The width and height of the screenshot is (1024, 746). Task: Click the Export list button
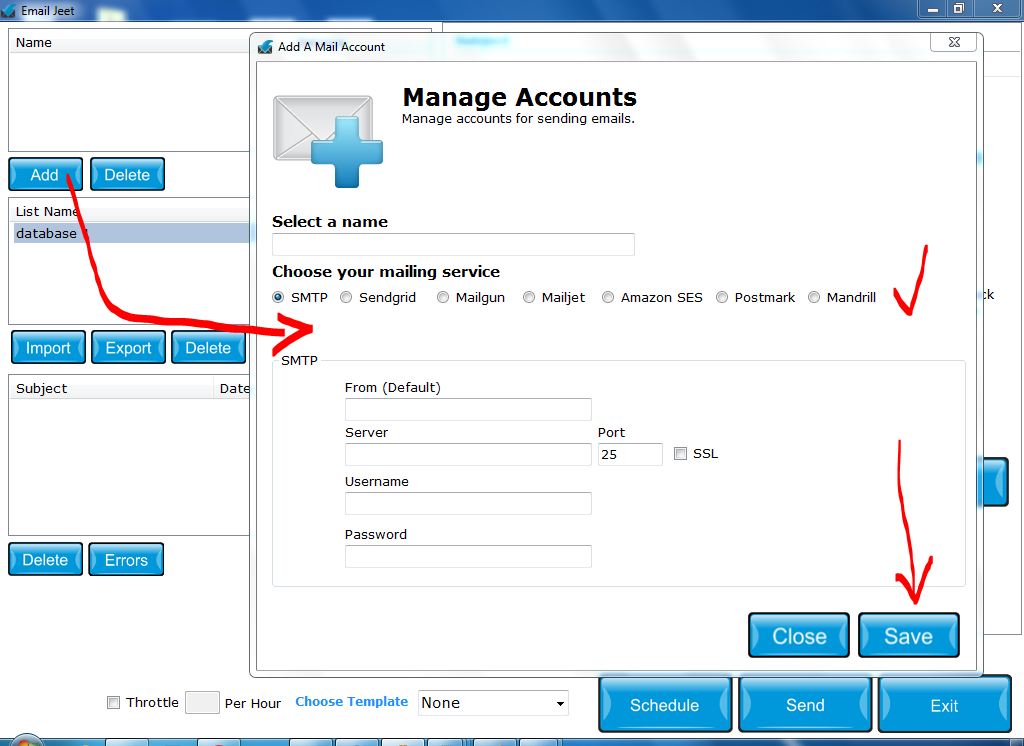[128, 348]
